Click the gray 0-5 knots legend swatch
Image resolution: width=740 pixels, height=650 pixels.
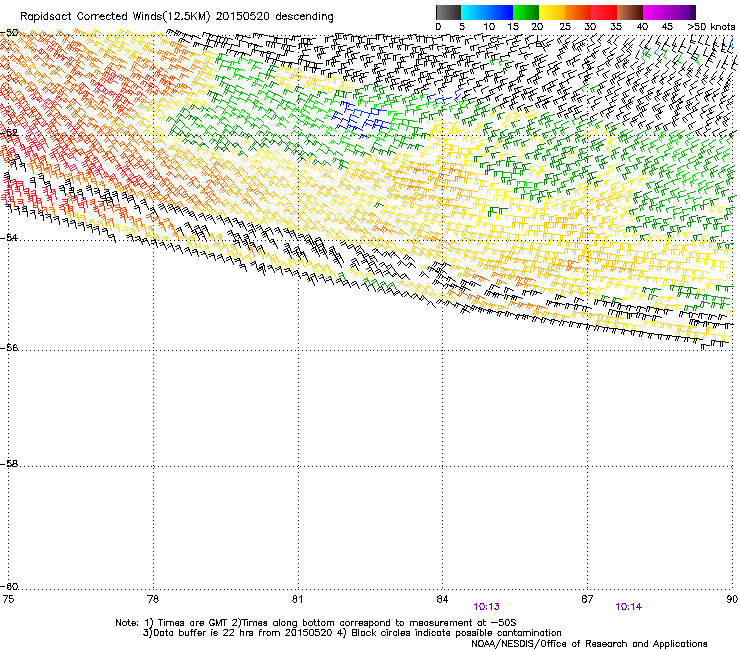[448, 12]
